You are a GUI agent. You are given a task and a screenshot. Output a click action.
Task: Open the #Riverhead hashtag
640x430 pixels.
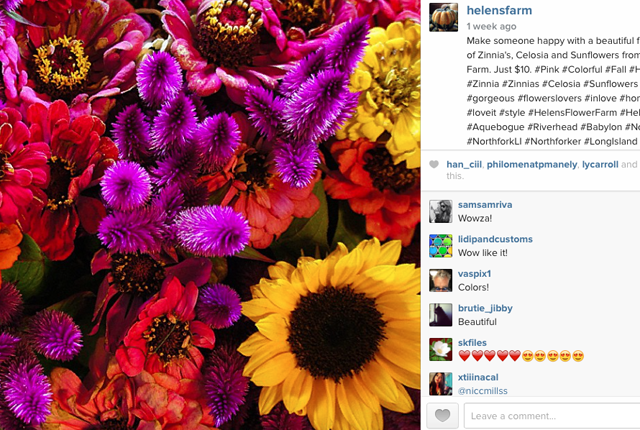coord(552,127)
